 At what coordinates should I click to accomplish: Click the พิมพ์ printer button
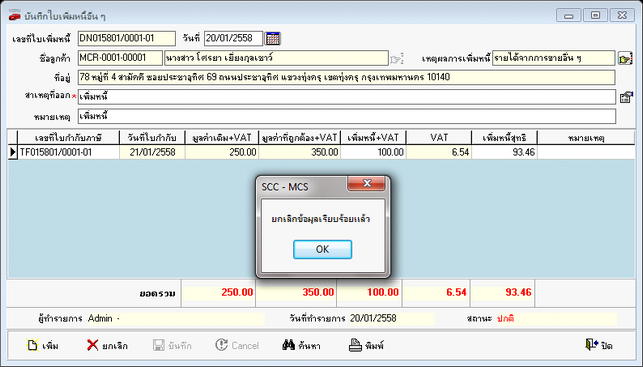(366, 346)
